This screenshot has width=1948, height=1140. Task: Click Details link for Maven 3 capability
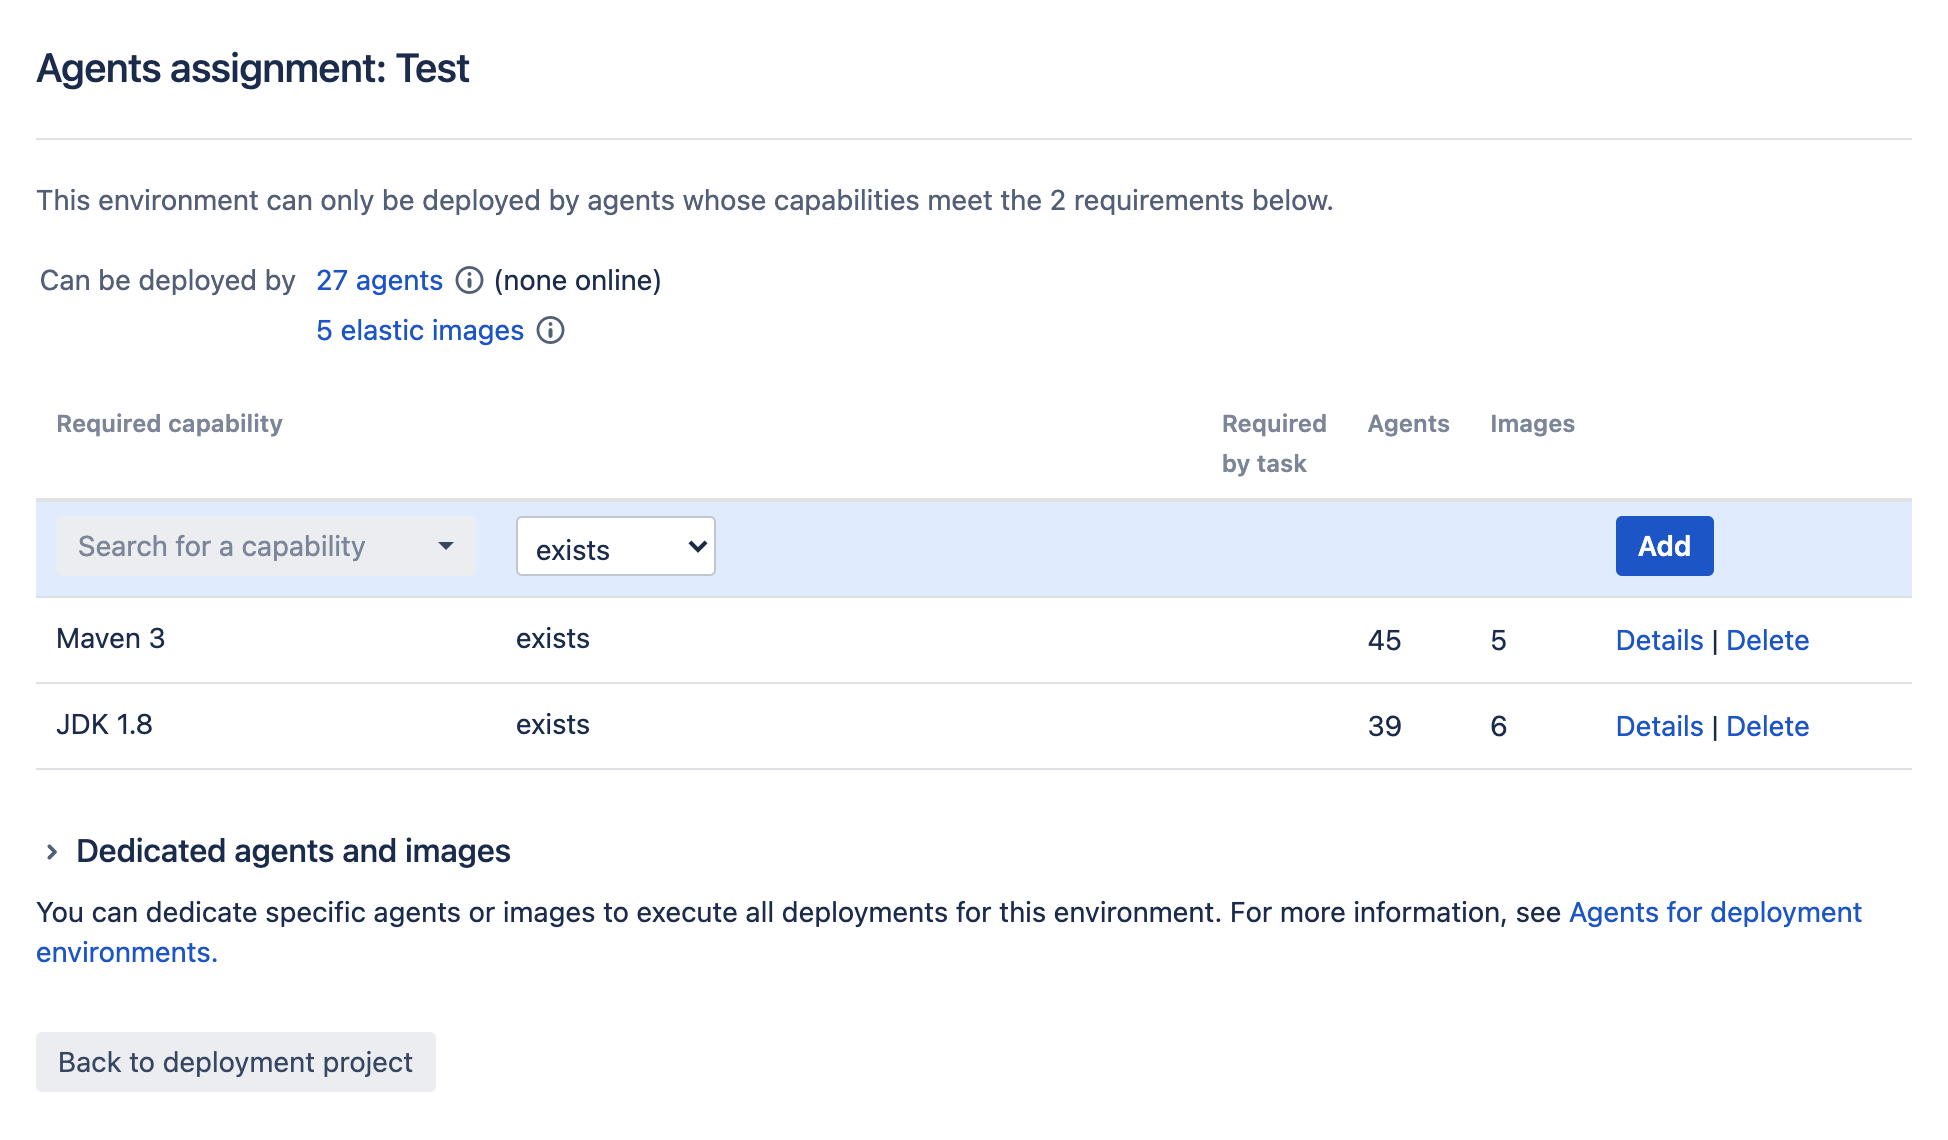click(1659, 638)
